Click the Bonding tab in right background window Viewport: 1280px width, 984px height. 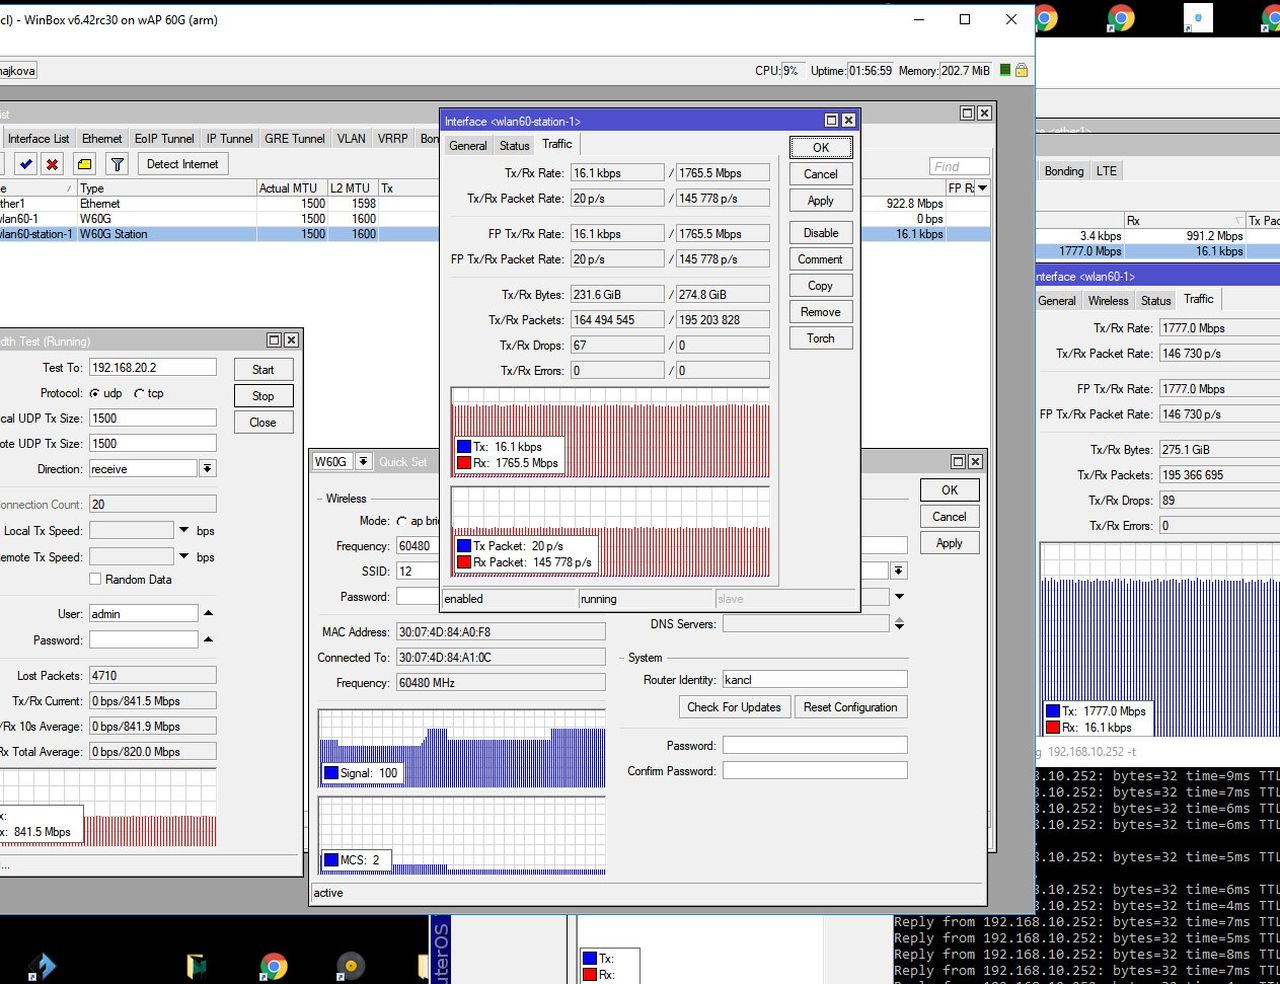(x=1064, y=171)
